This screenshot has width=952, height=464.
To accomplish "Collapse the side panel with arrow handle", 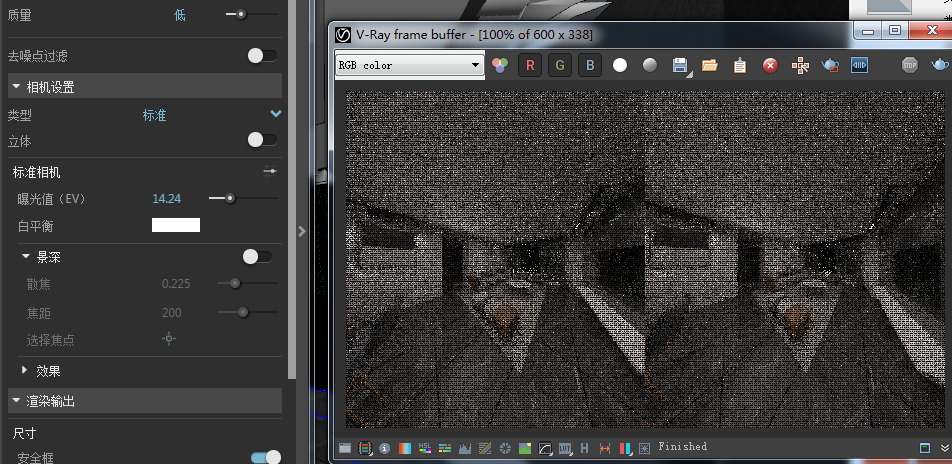I will (302, 231).
